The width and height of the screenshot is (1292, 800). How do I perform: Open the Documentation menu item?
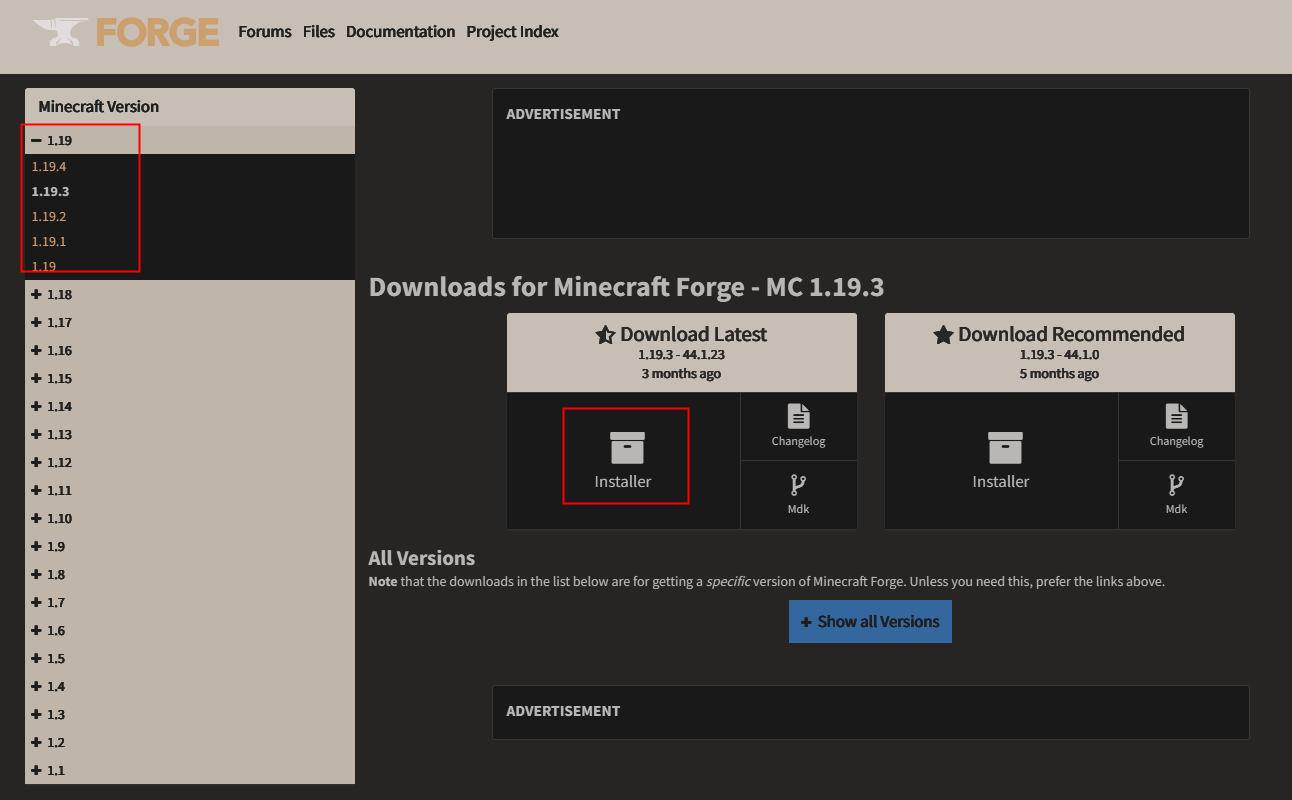point(401,32)
